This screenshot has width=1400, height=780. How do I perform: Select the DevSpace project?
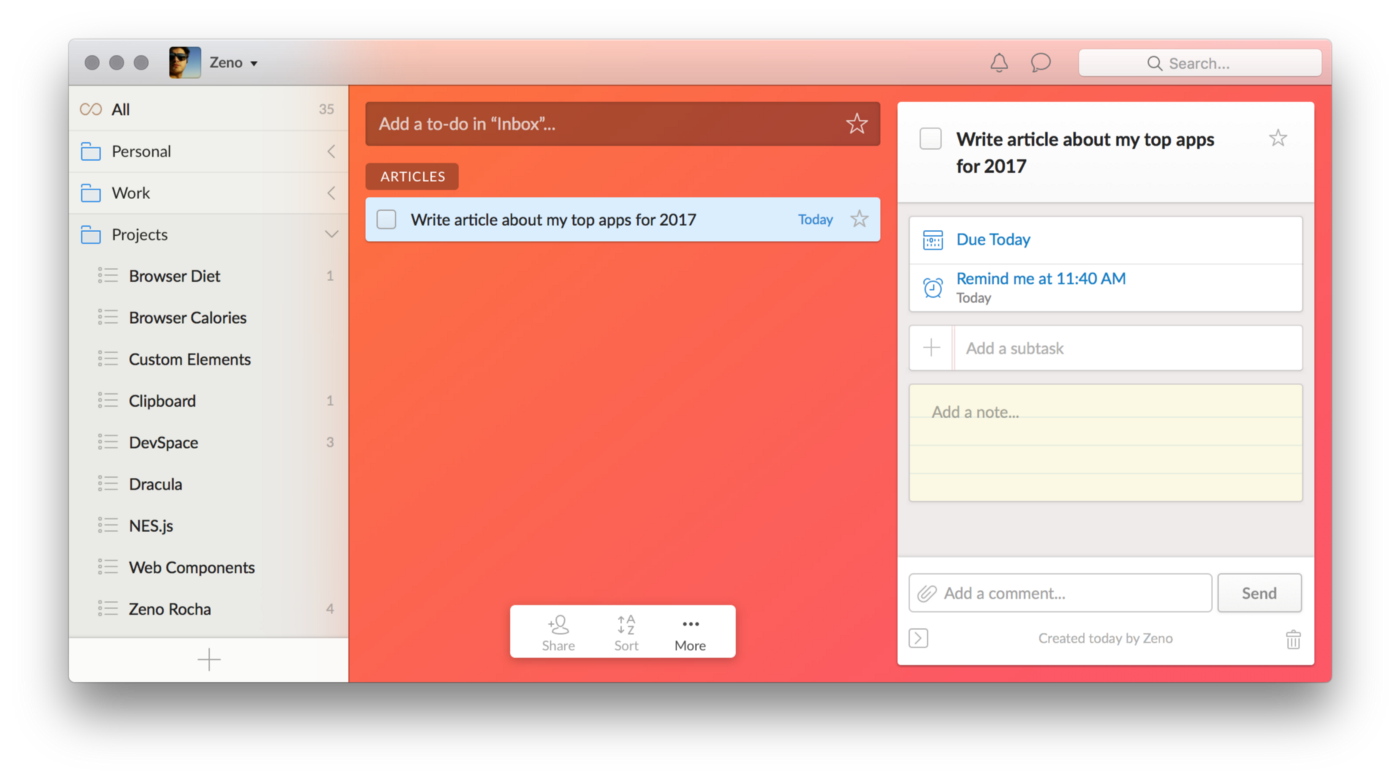pos(163,442)
